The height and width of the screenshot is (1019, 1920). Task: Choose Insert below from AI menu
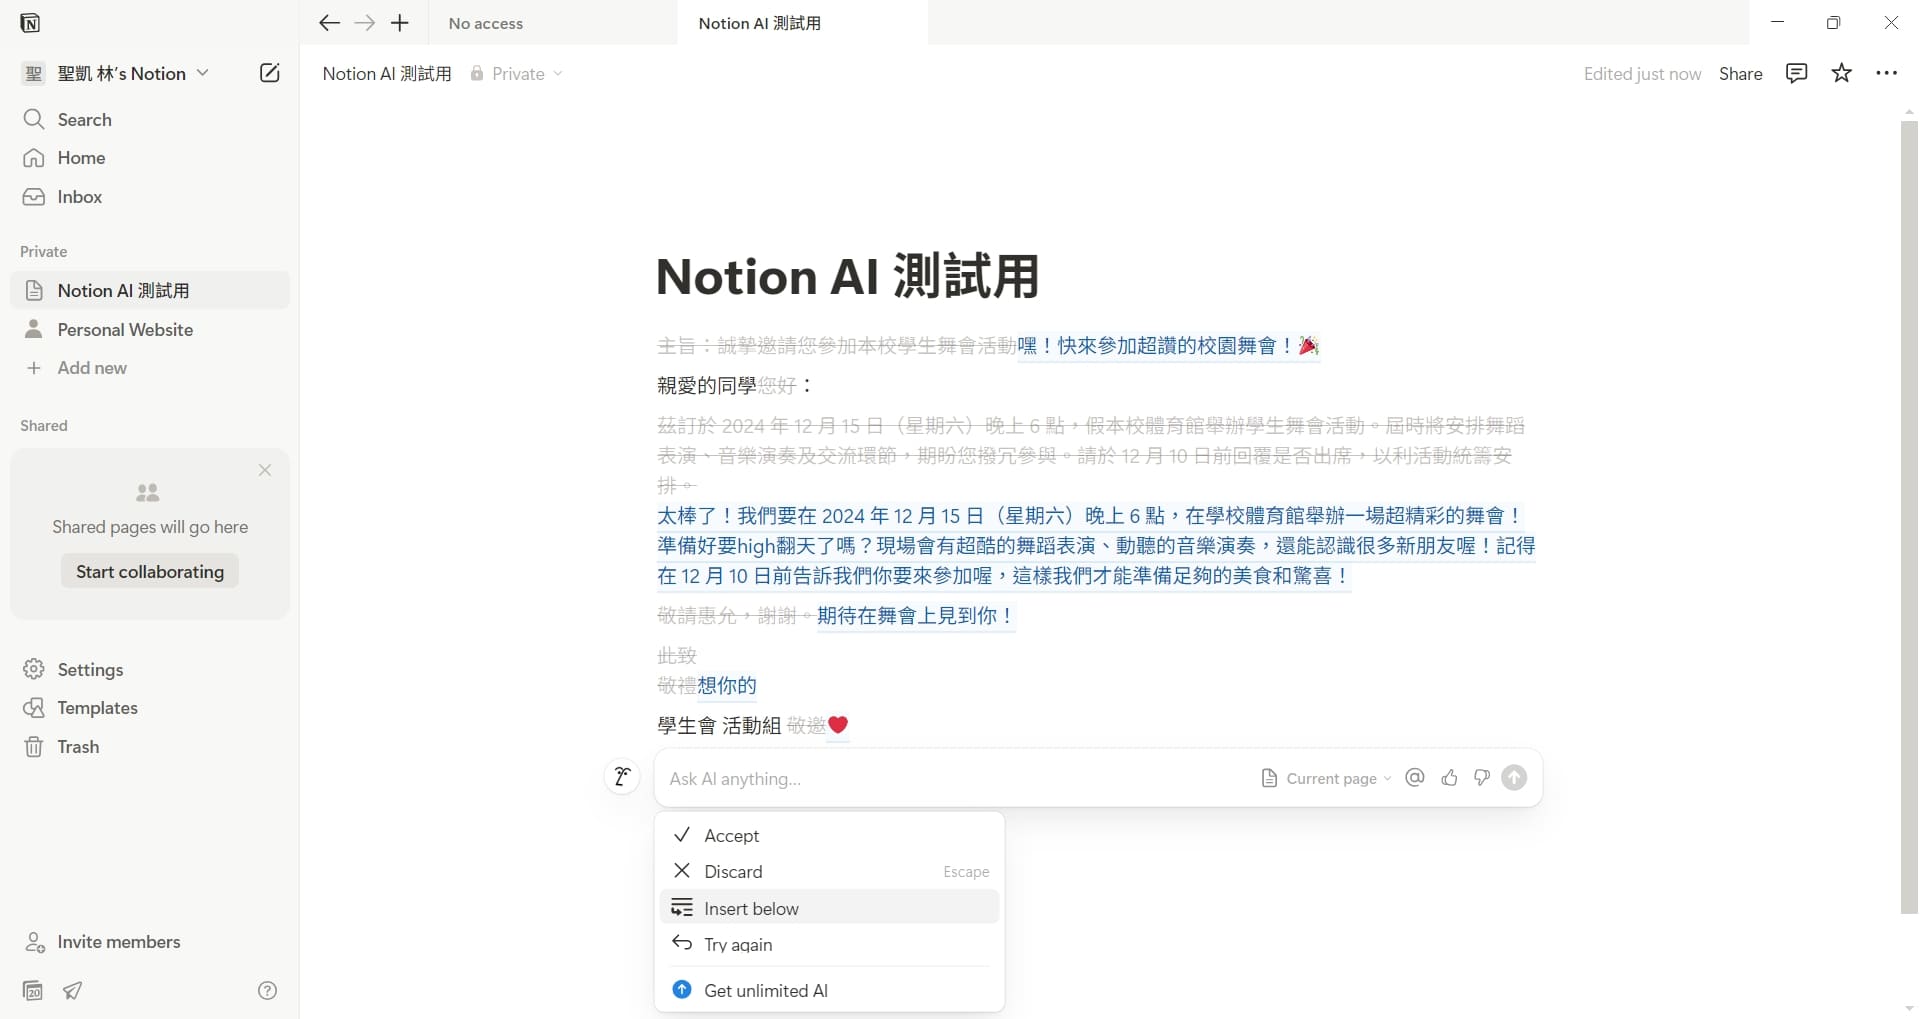click(x=751, y=908)
